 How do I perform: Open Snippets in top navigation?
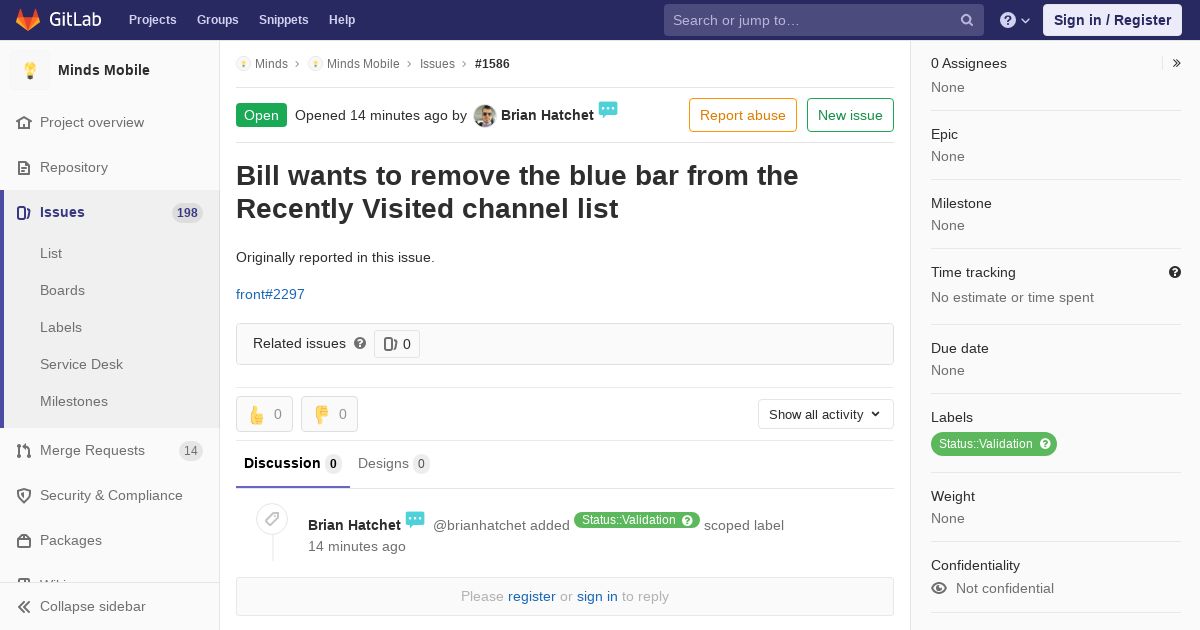(x=283, y=20)
